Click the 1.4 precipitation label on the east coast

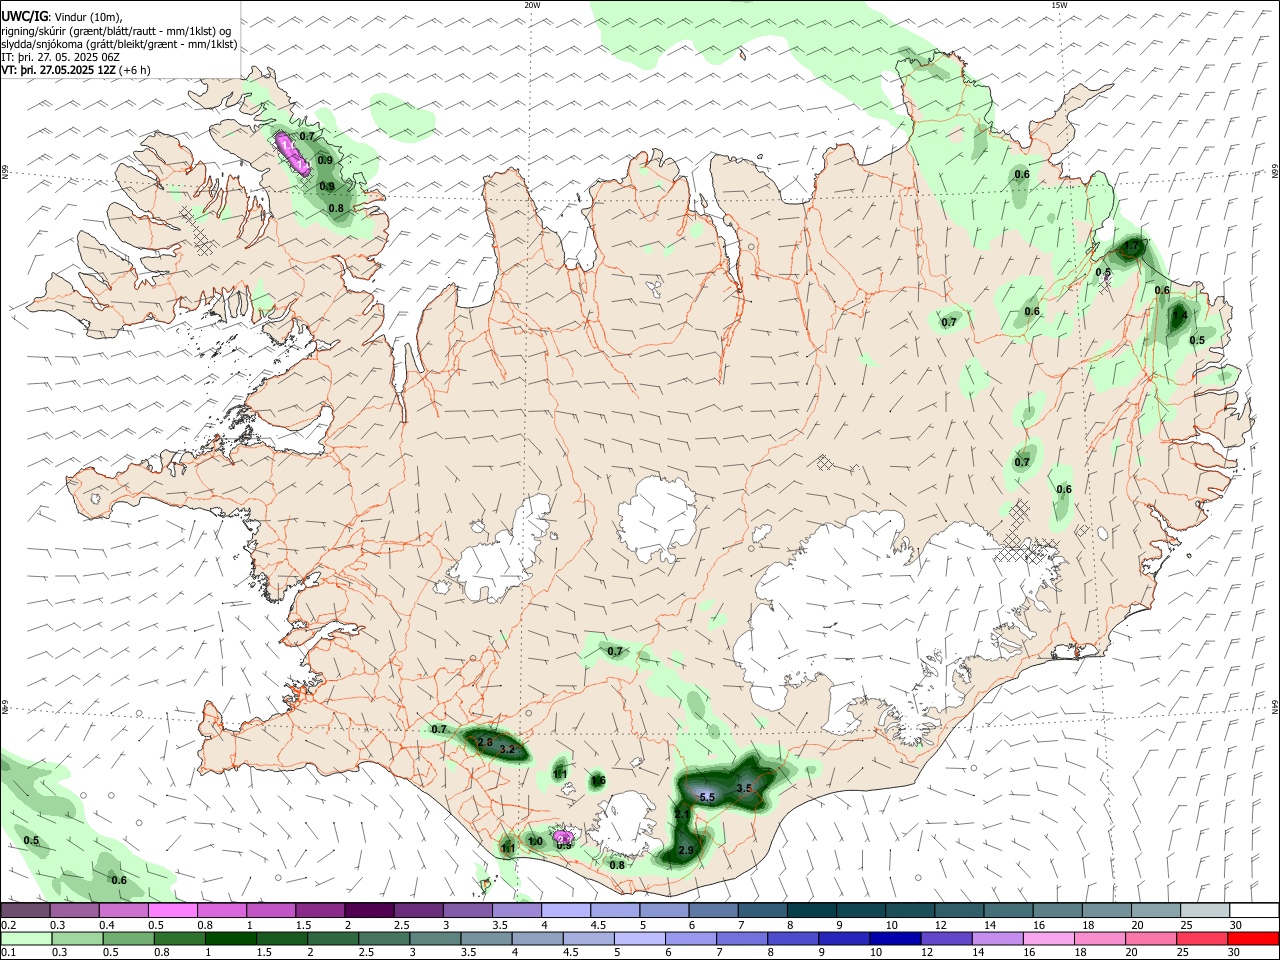[x=1180, y=316]
